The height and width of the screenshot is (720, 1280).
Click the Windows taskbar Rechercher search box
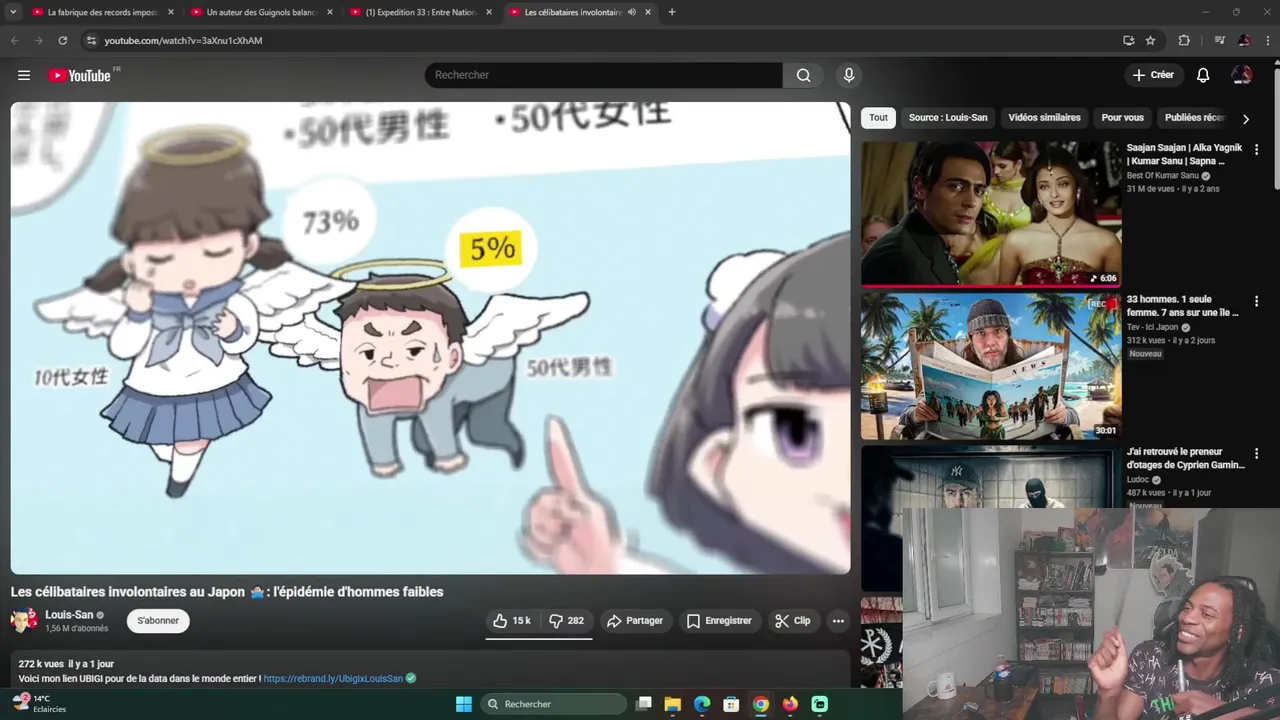click(553, 704)
